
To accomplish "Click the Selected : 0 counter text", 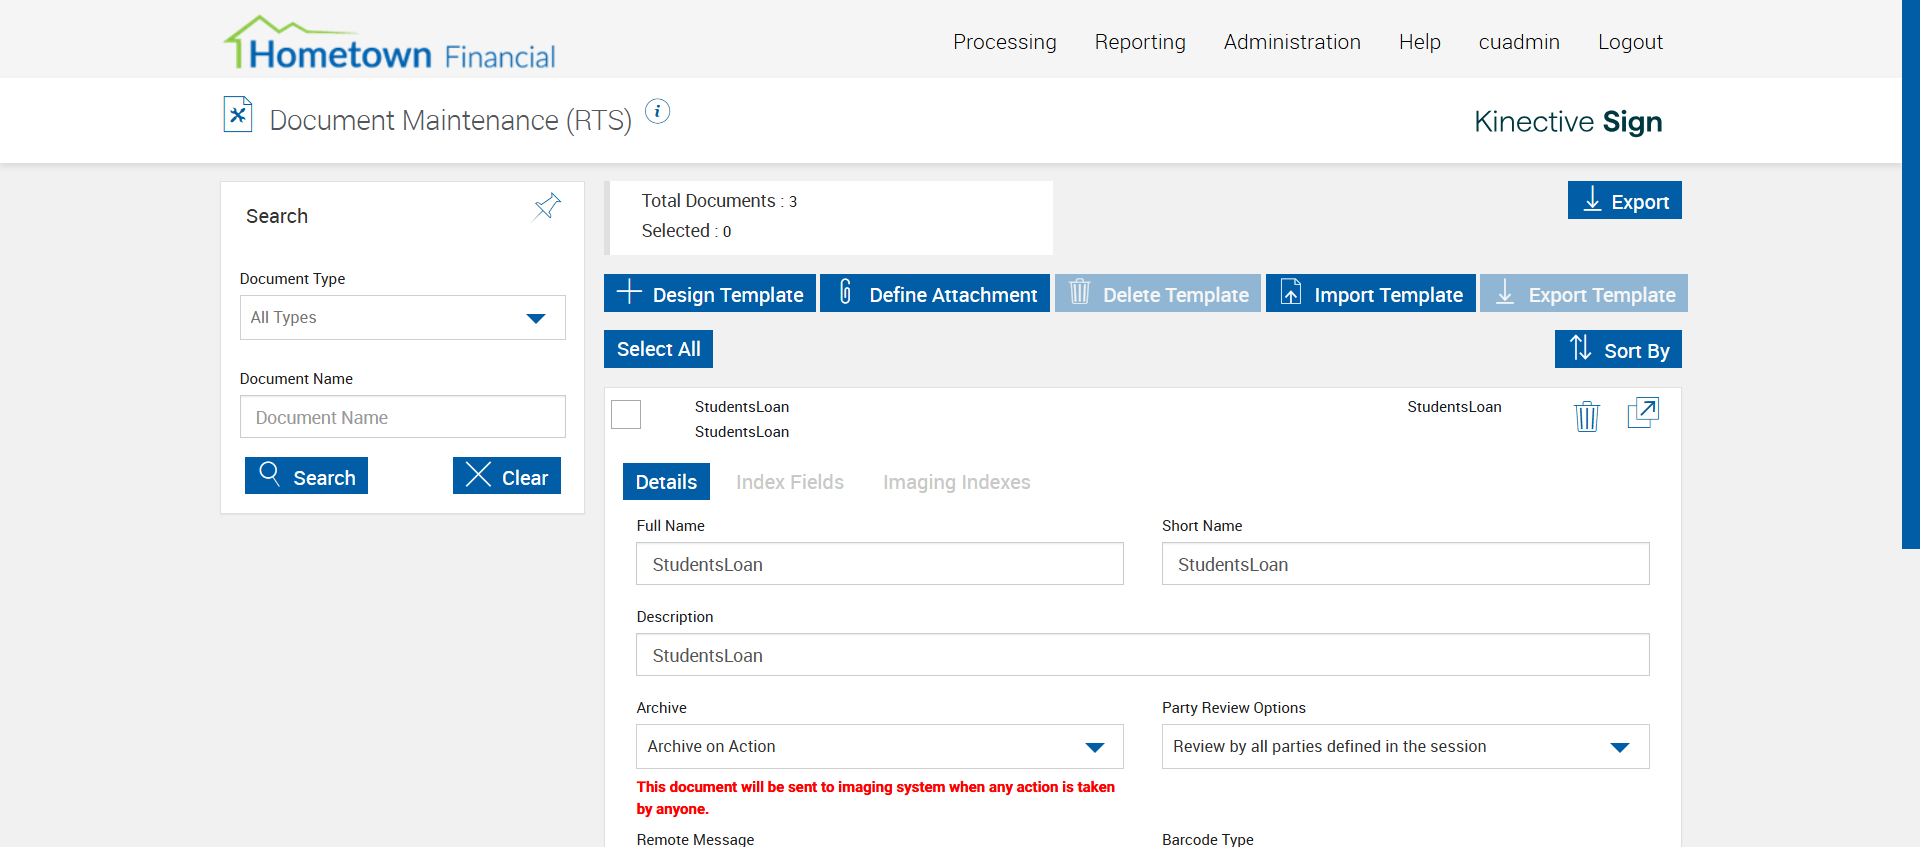I will pos(686,231).
